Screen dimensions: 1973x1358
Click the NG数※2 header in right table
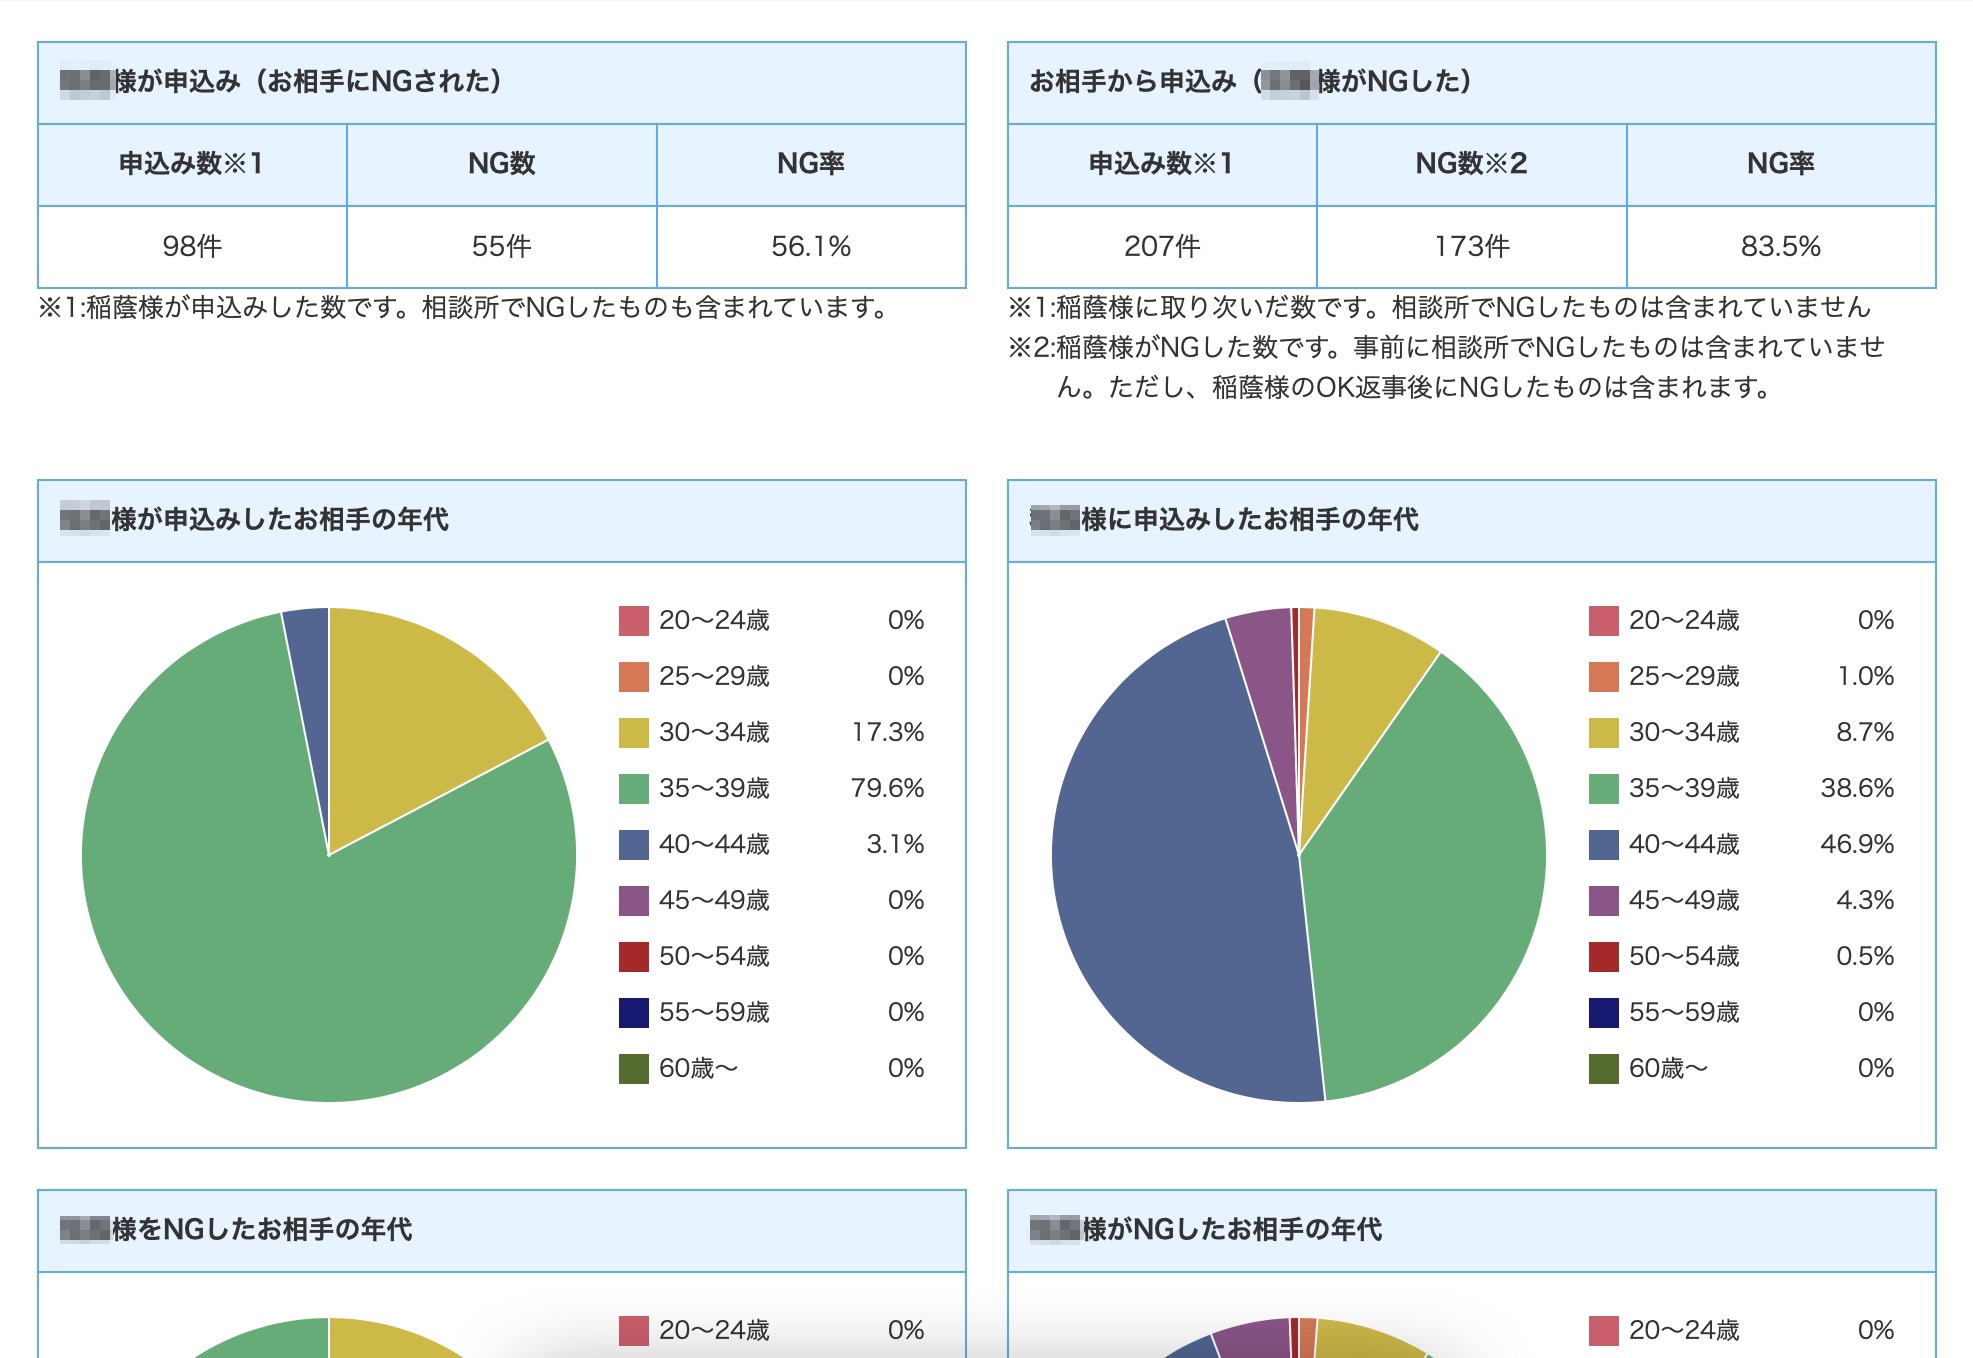tap(1472, 164)
